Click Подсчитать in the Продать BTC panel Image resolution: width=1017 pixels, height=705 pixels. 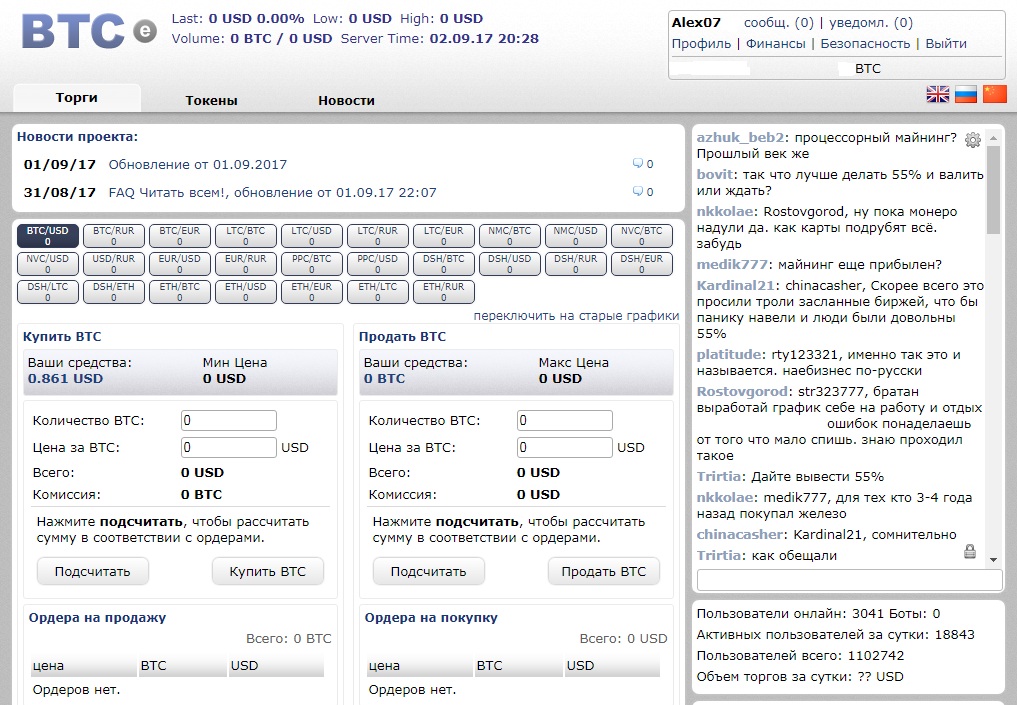(429, 571)
